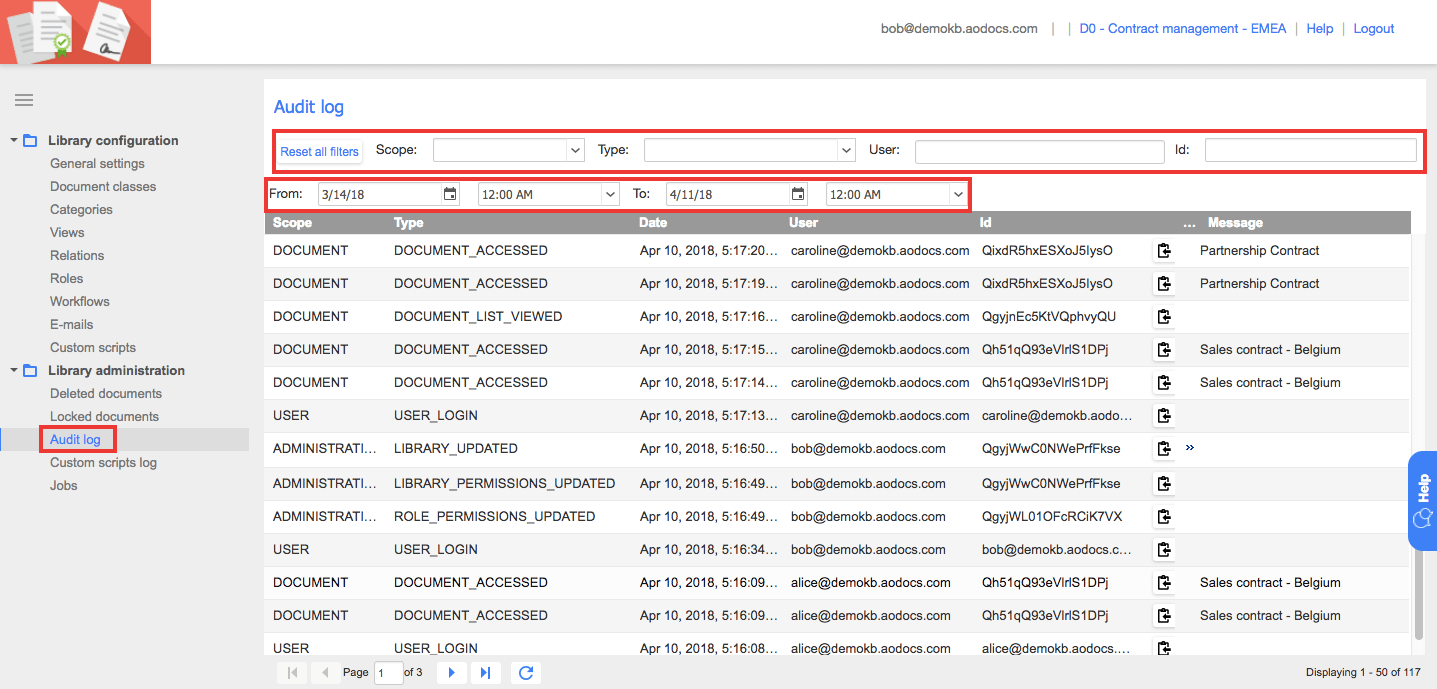Open the Scope filter dropdown
The height and width of the screenshot is (689, 1437).
click(575, 150)
